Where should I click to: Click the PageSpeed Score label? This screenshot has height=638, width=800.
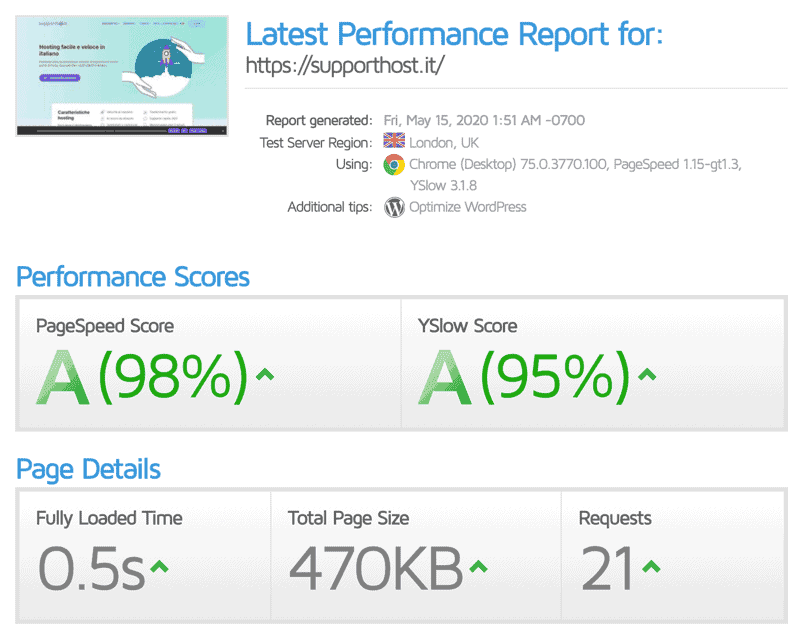[105, 326]
